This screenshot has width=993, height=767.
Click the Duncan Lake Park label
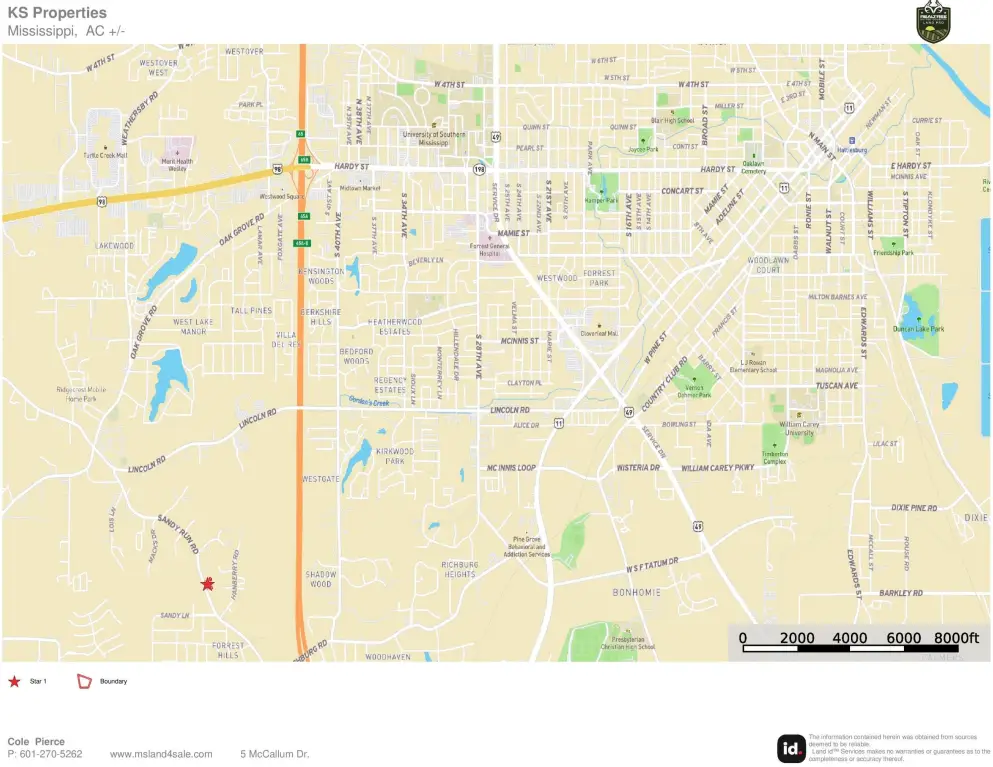coord(918,328)
